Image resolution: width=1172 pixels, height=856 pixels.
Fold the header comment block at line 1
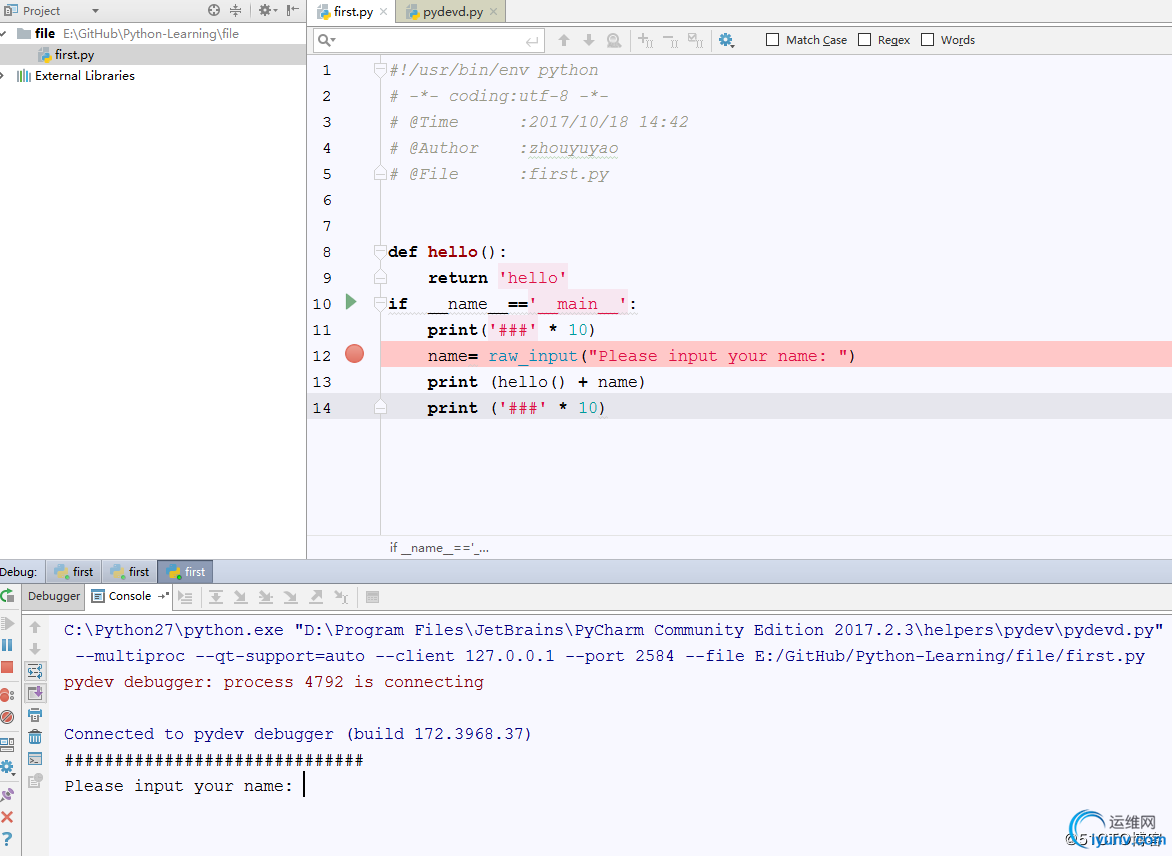[380, 70]
